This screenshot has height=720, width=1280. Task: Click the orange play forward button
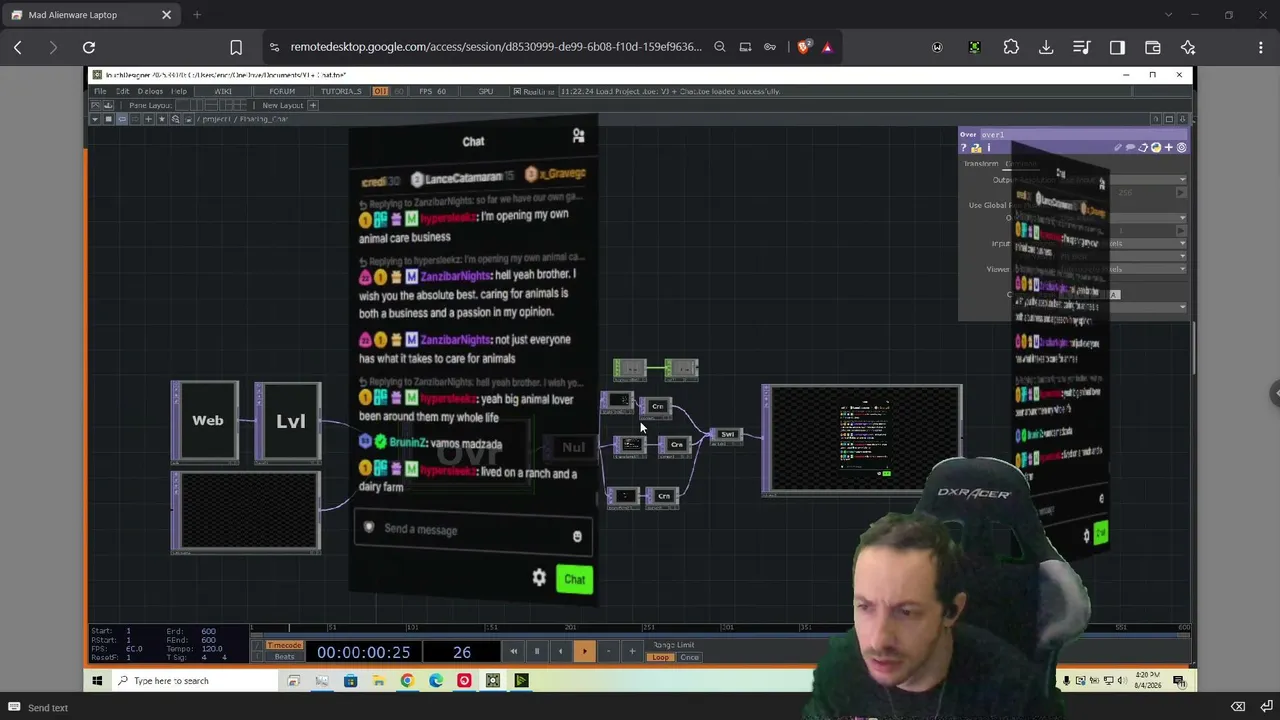point(584,652)
